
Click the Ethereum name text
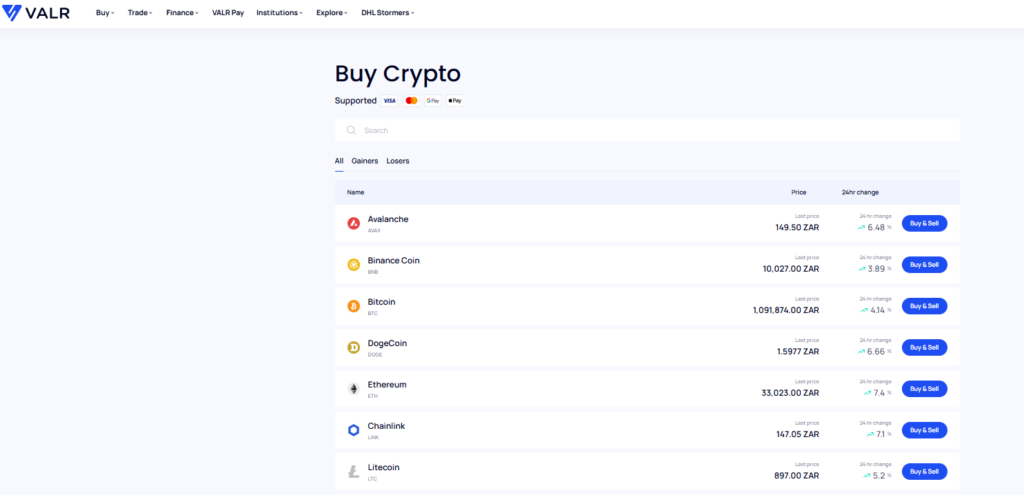tap(387, 385)
